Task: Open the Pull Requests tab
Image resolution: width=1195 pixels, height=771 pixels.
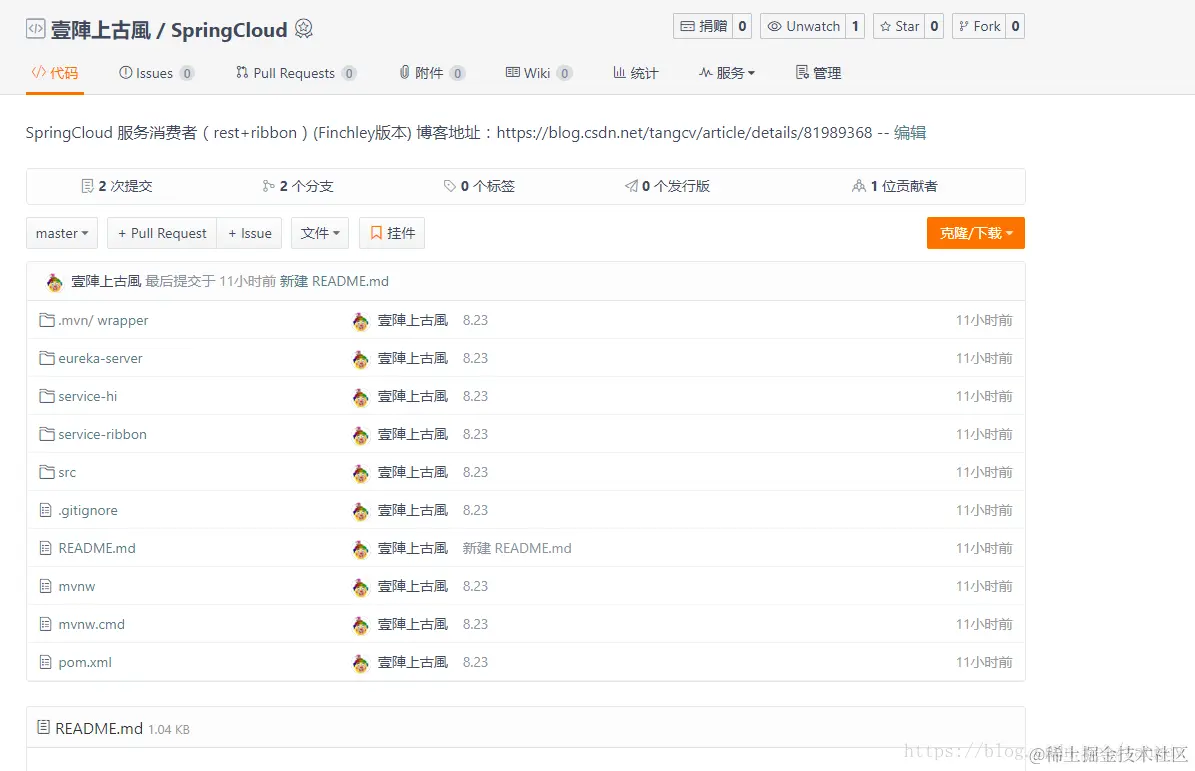Action: click(296, 73)
